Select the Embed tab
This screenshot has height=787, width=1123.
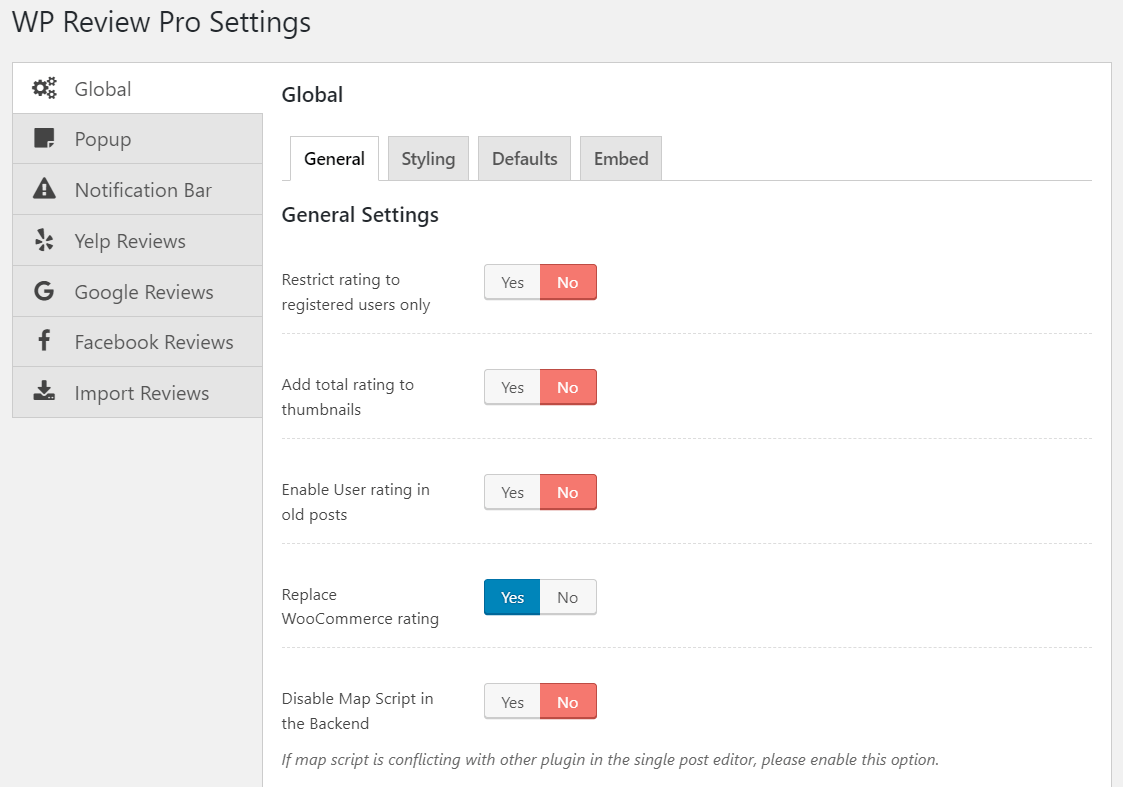coord(620,158)
